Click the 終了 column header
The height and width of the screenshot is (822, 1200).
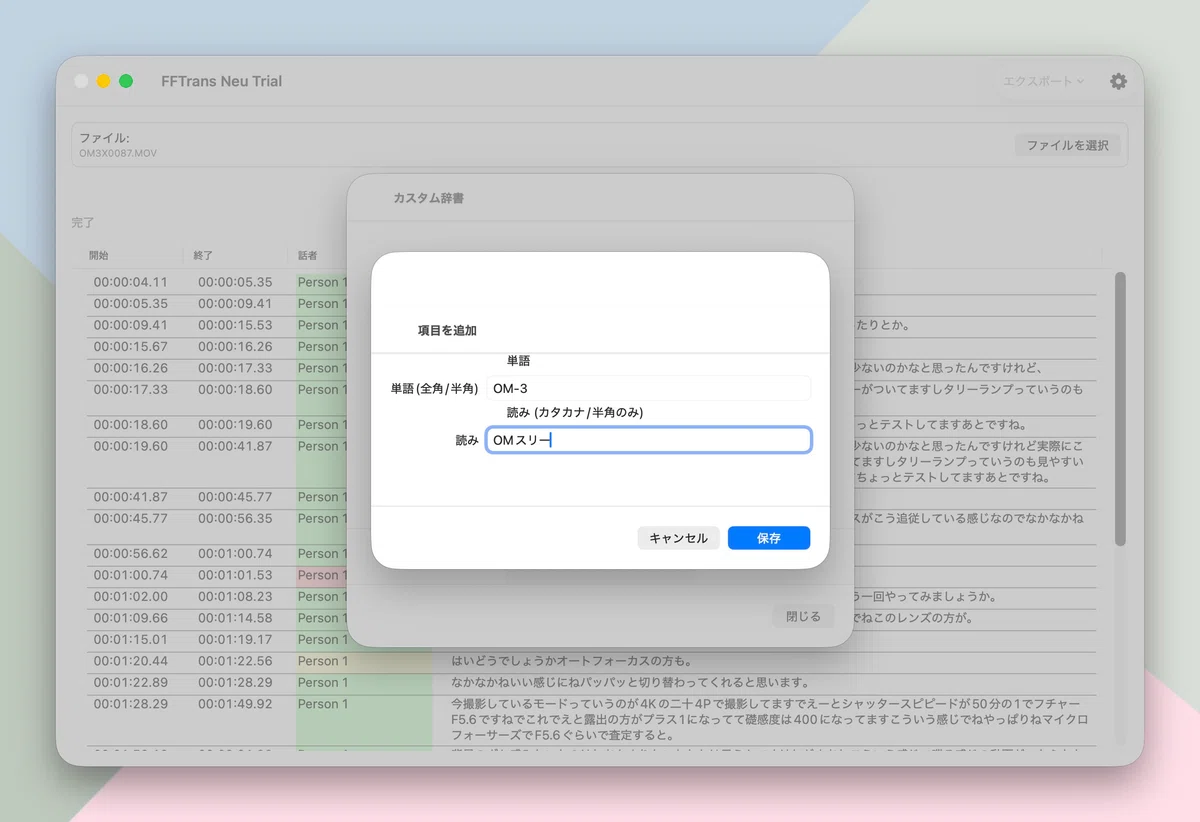click(x=203, y=256)
